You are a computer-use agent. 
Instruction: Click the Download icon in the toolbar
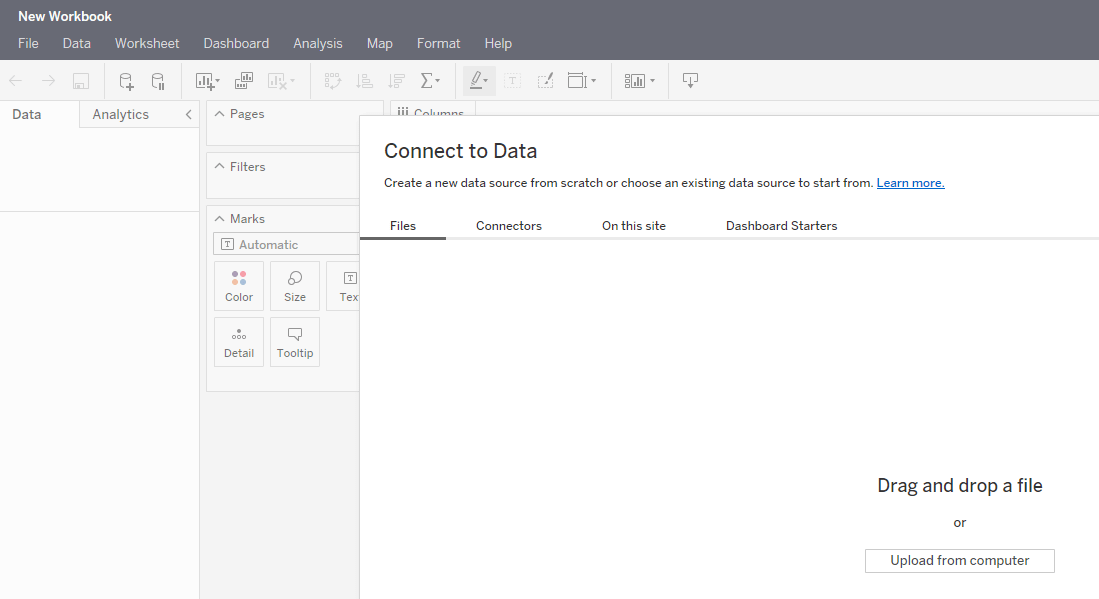pyautogui.click(x=689, y=80)
